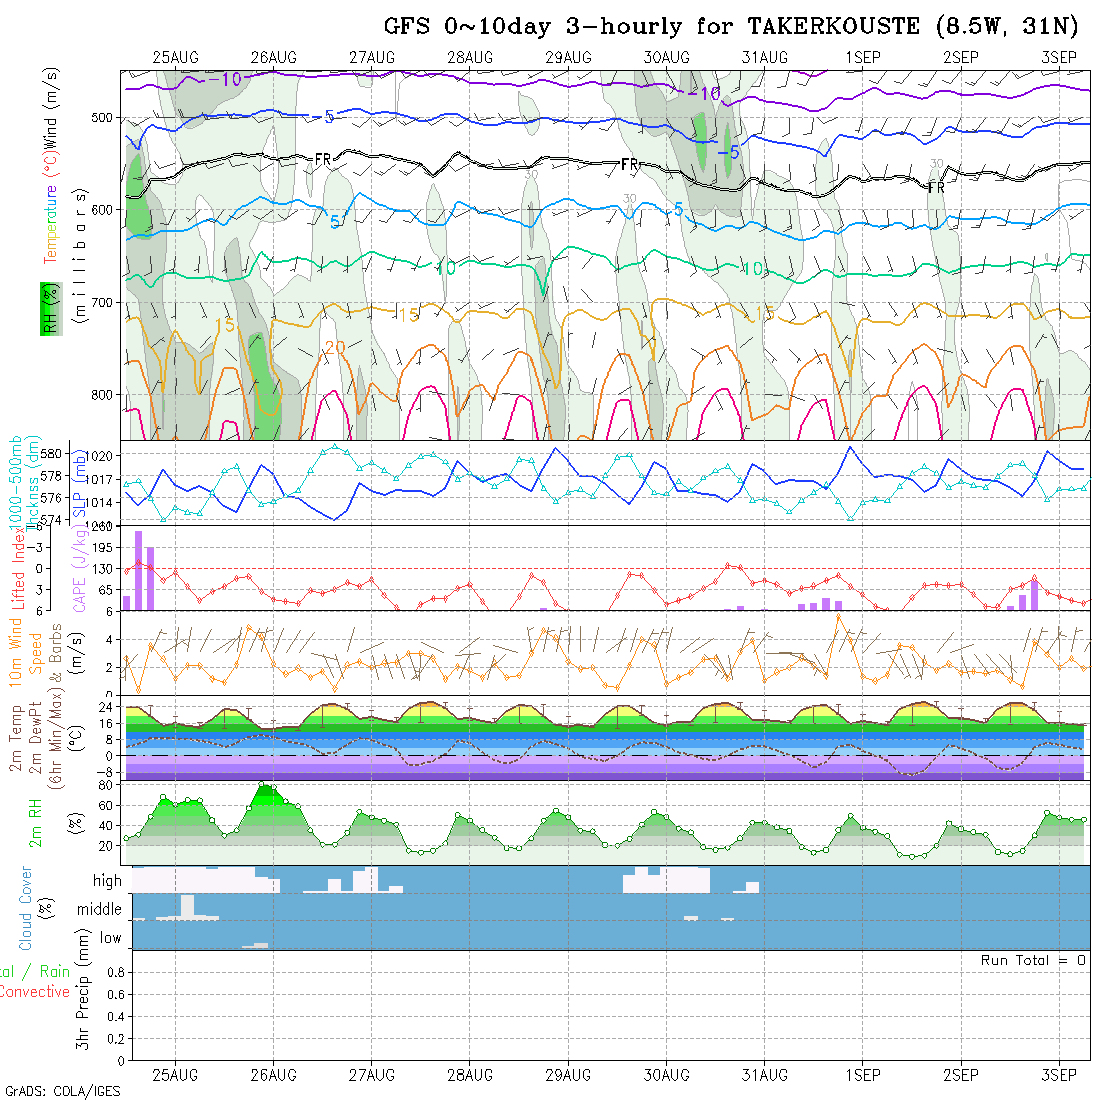This screenshot has height=1100, width=1100.
Task: Click the 2m RH peak on 26AUG
Action: 262,786
